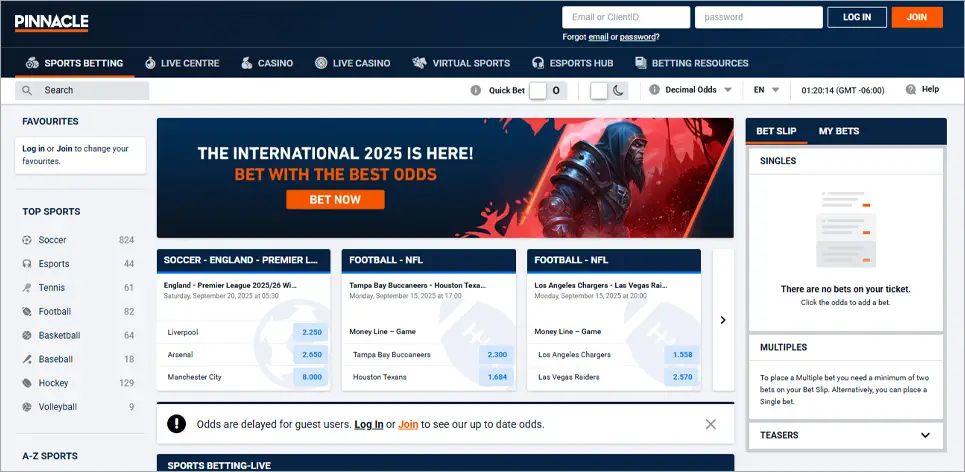The width and height of the screenshot is (965, 472).
Task: Open the EN language dropdown
Action: point(766,90)
